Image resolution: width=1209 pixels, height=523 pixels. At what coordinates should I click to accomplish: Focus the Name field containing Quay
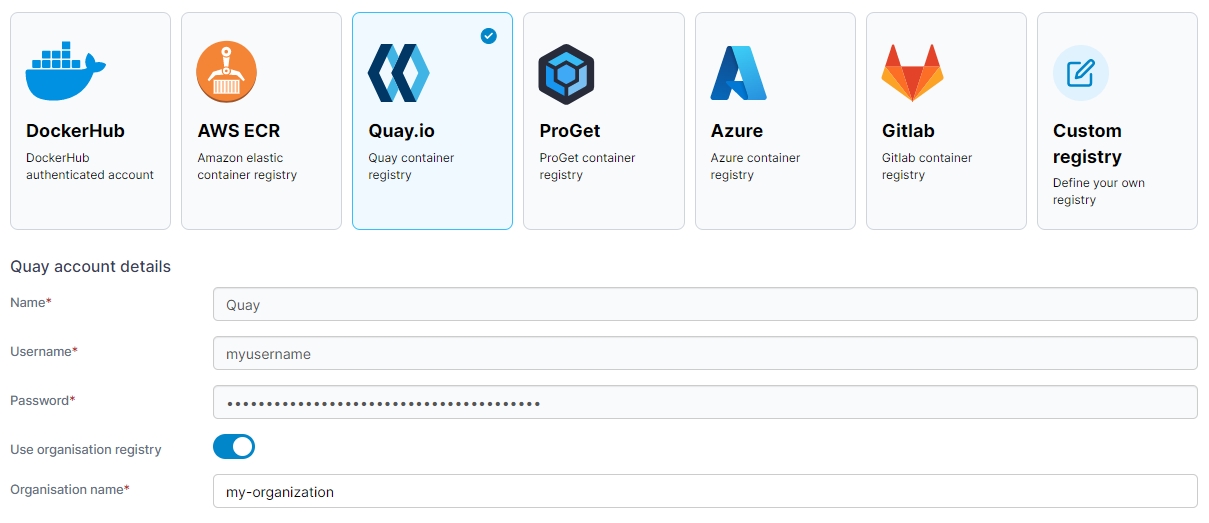[x=705, y=305]
